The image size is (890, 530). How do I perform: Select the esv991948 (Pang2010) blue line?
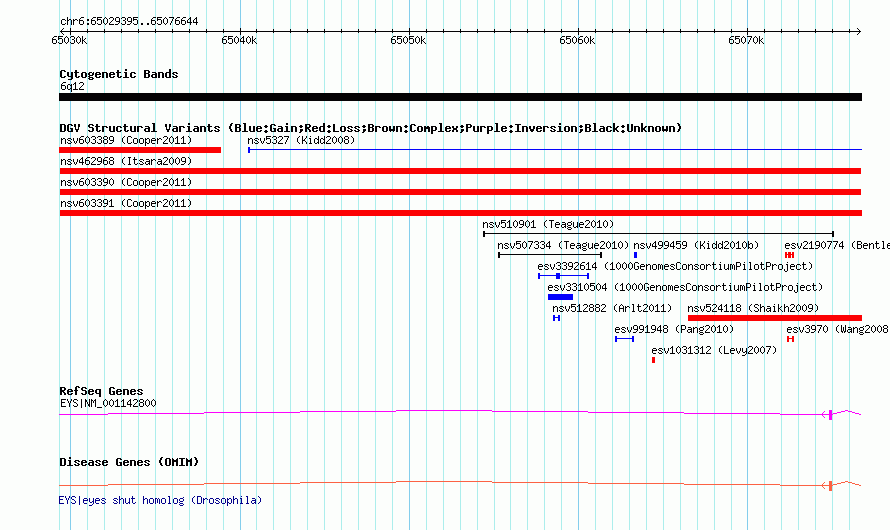[x=624, y=339]
